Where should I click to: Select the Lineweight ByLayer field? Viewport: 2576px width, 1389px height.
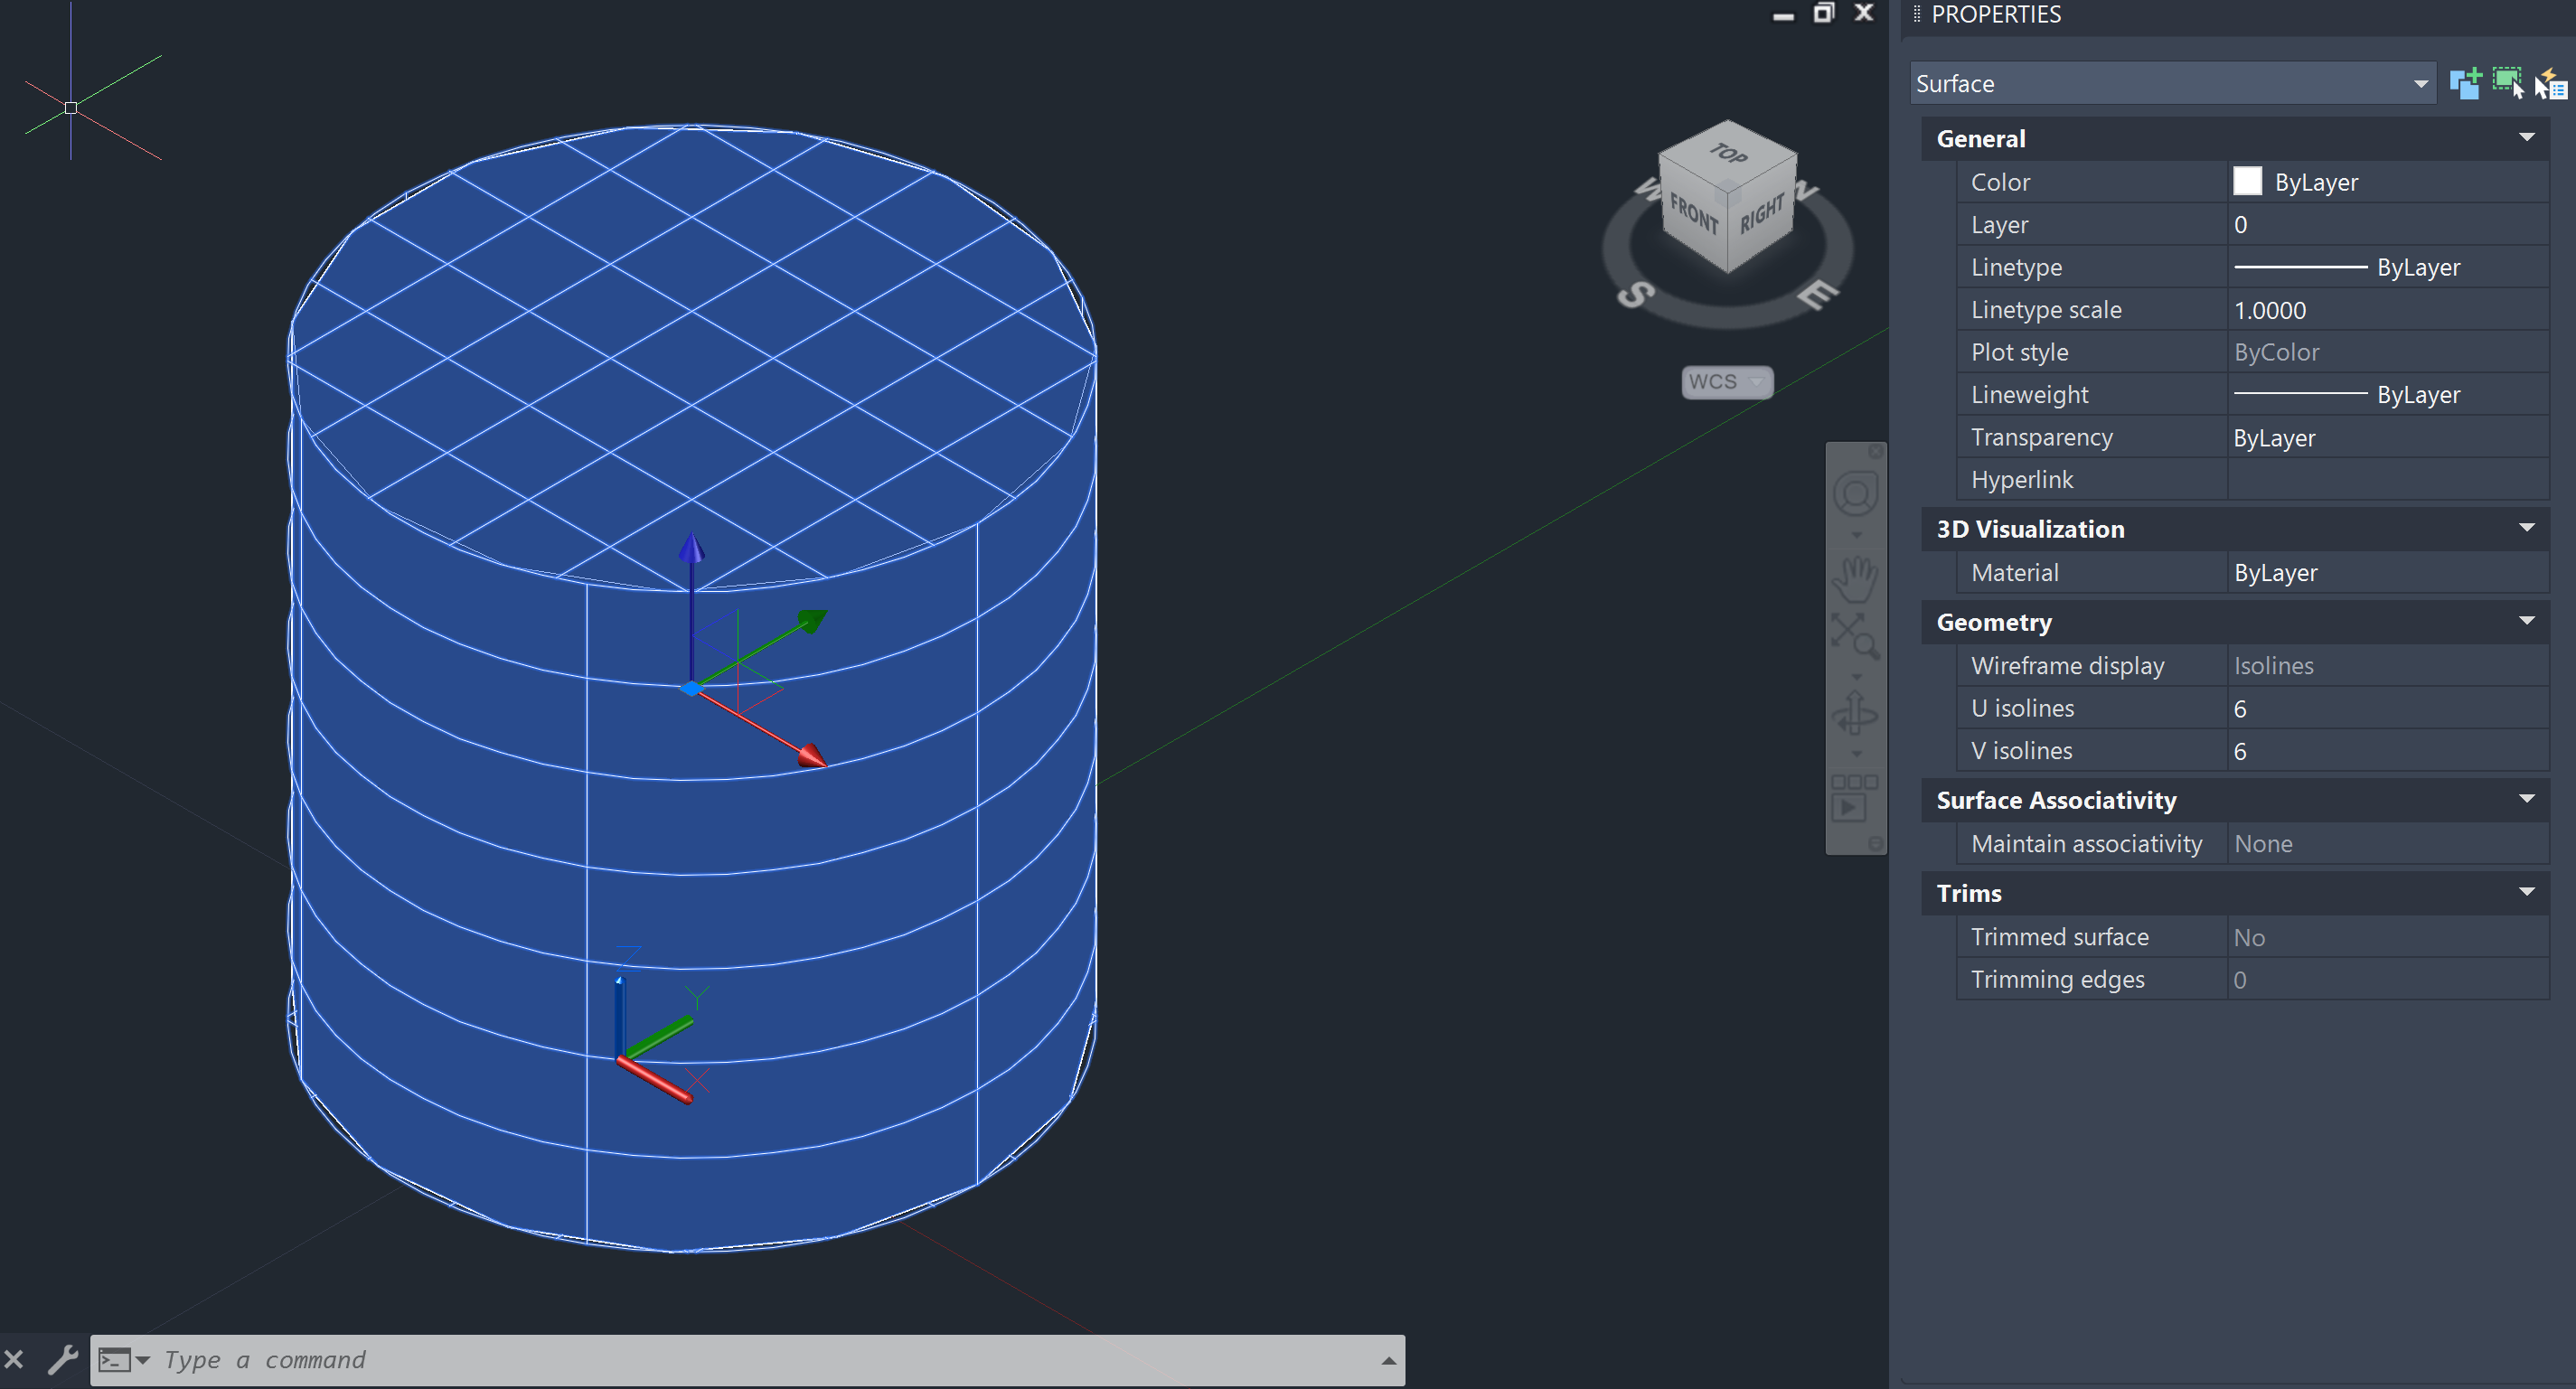coord(2388,395)
